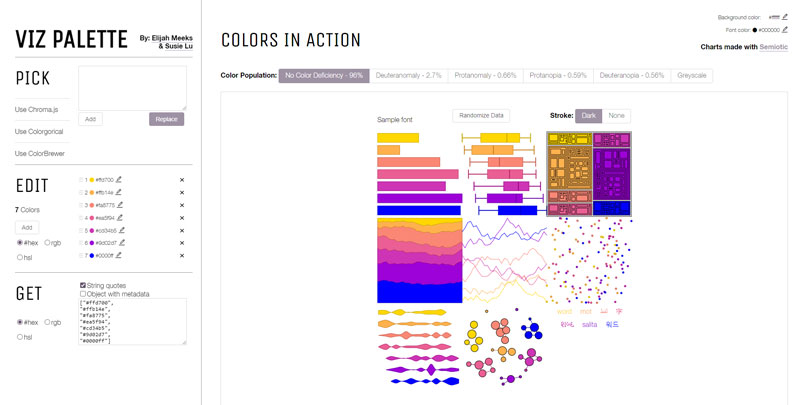Click the pink swatch of color 4
This screenshot has height=405, width=800.
tap(92, 218)
